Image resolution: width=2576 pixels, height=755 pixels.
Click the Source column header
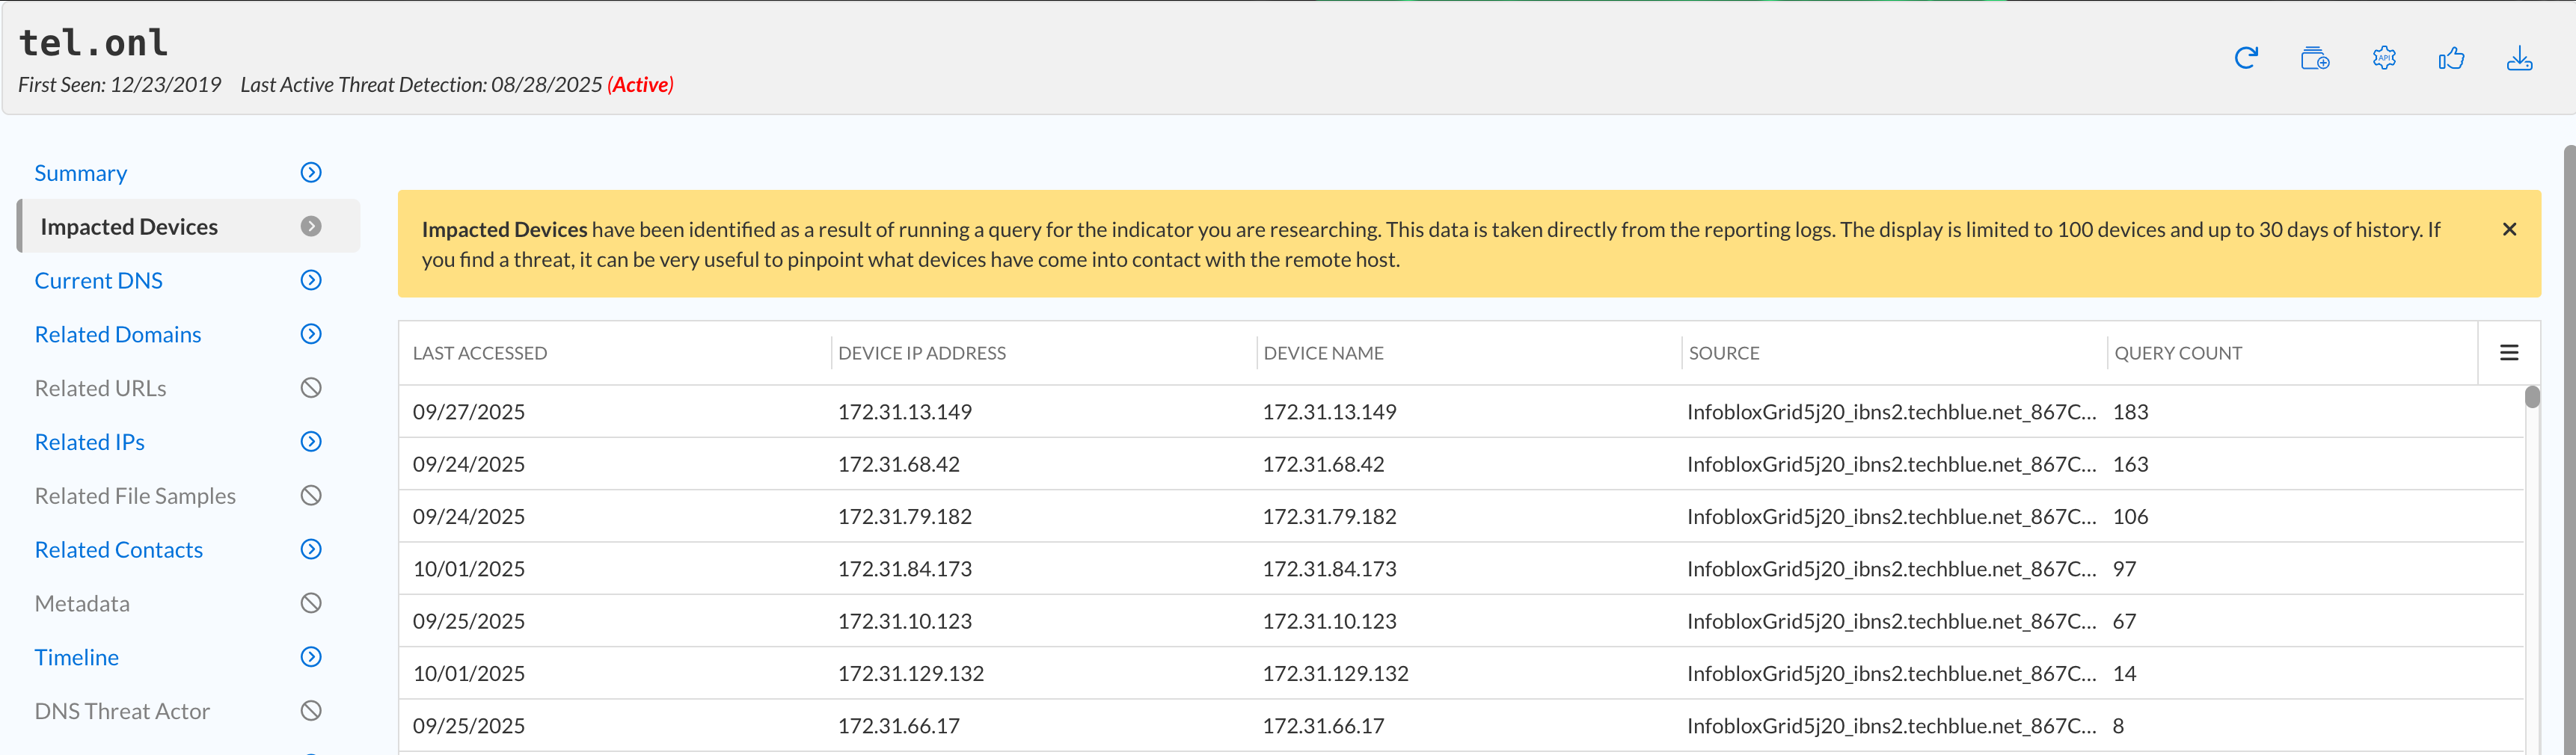1723,353
